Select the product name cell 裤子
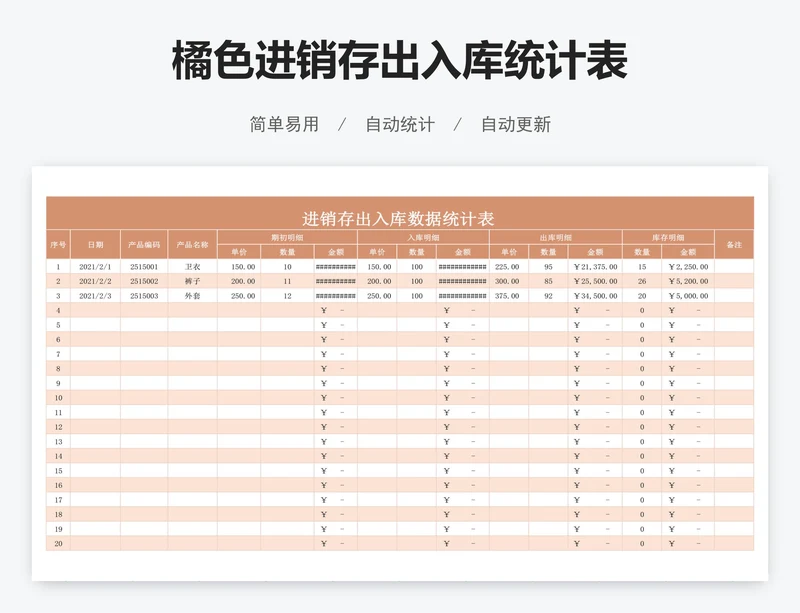This screenshot has width=800, height=613. click(x=192, y=281)
